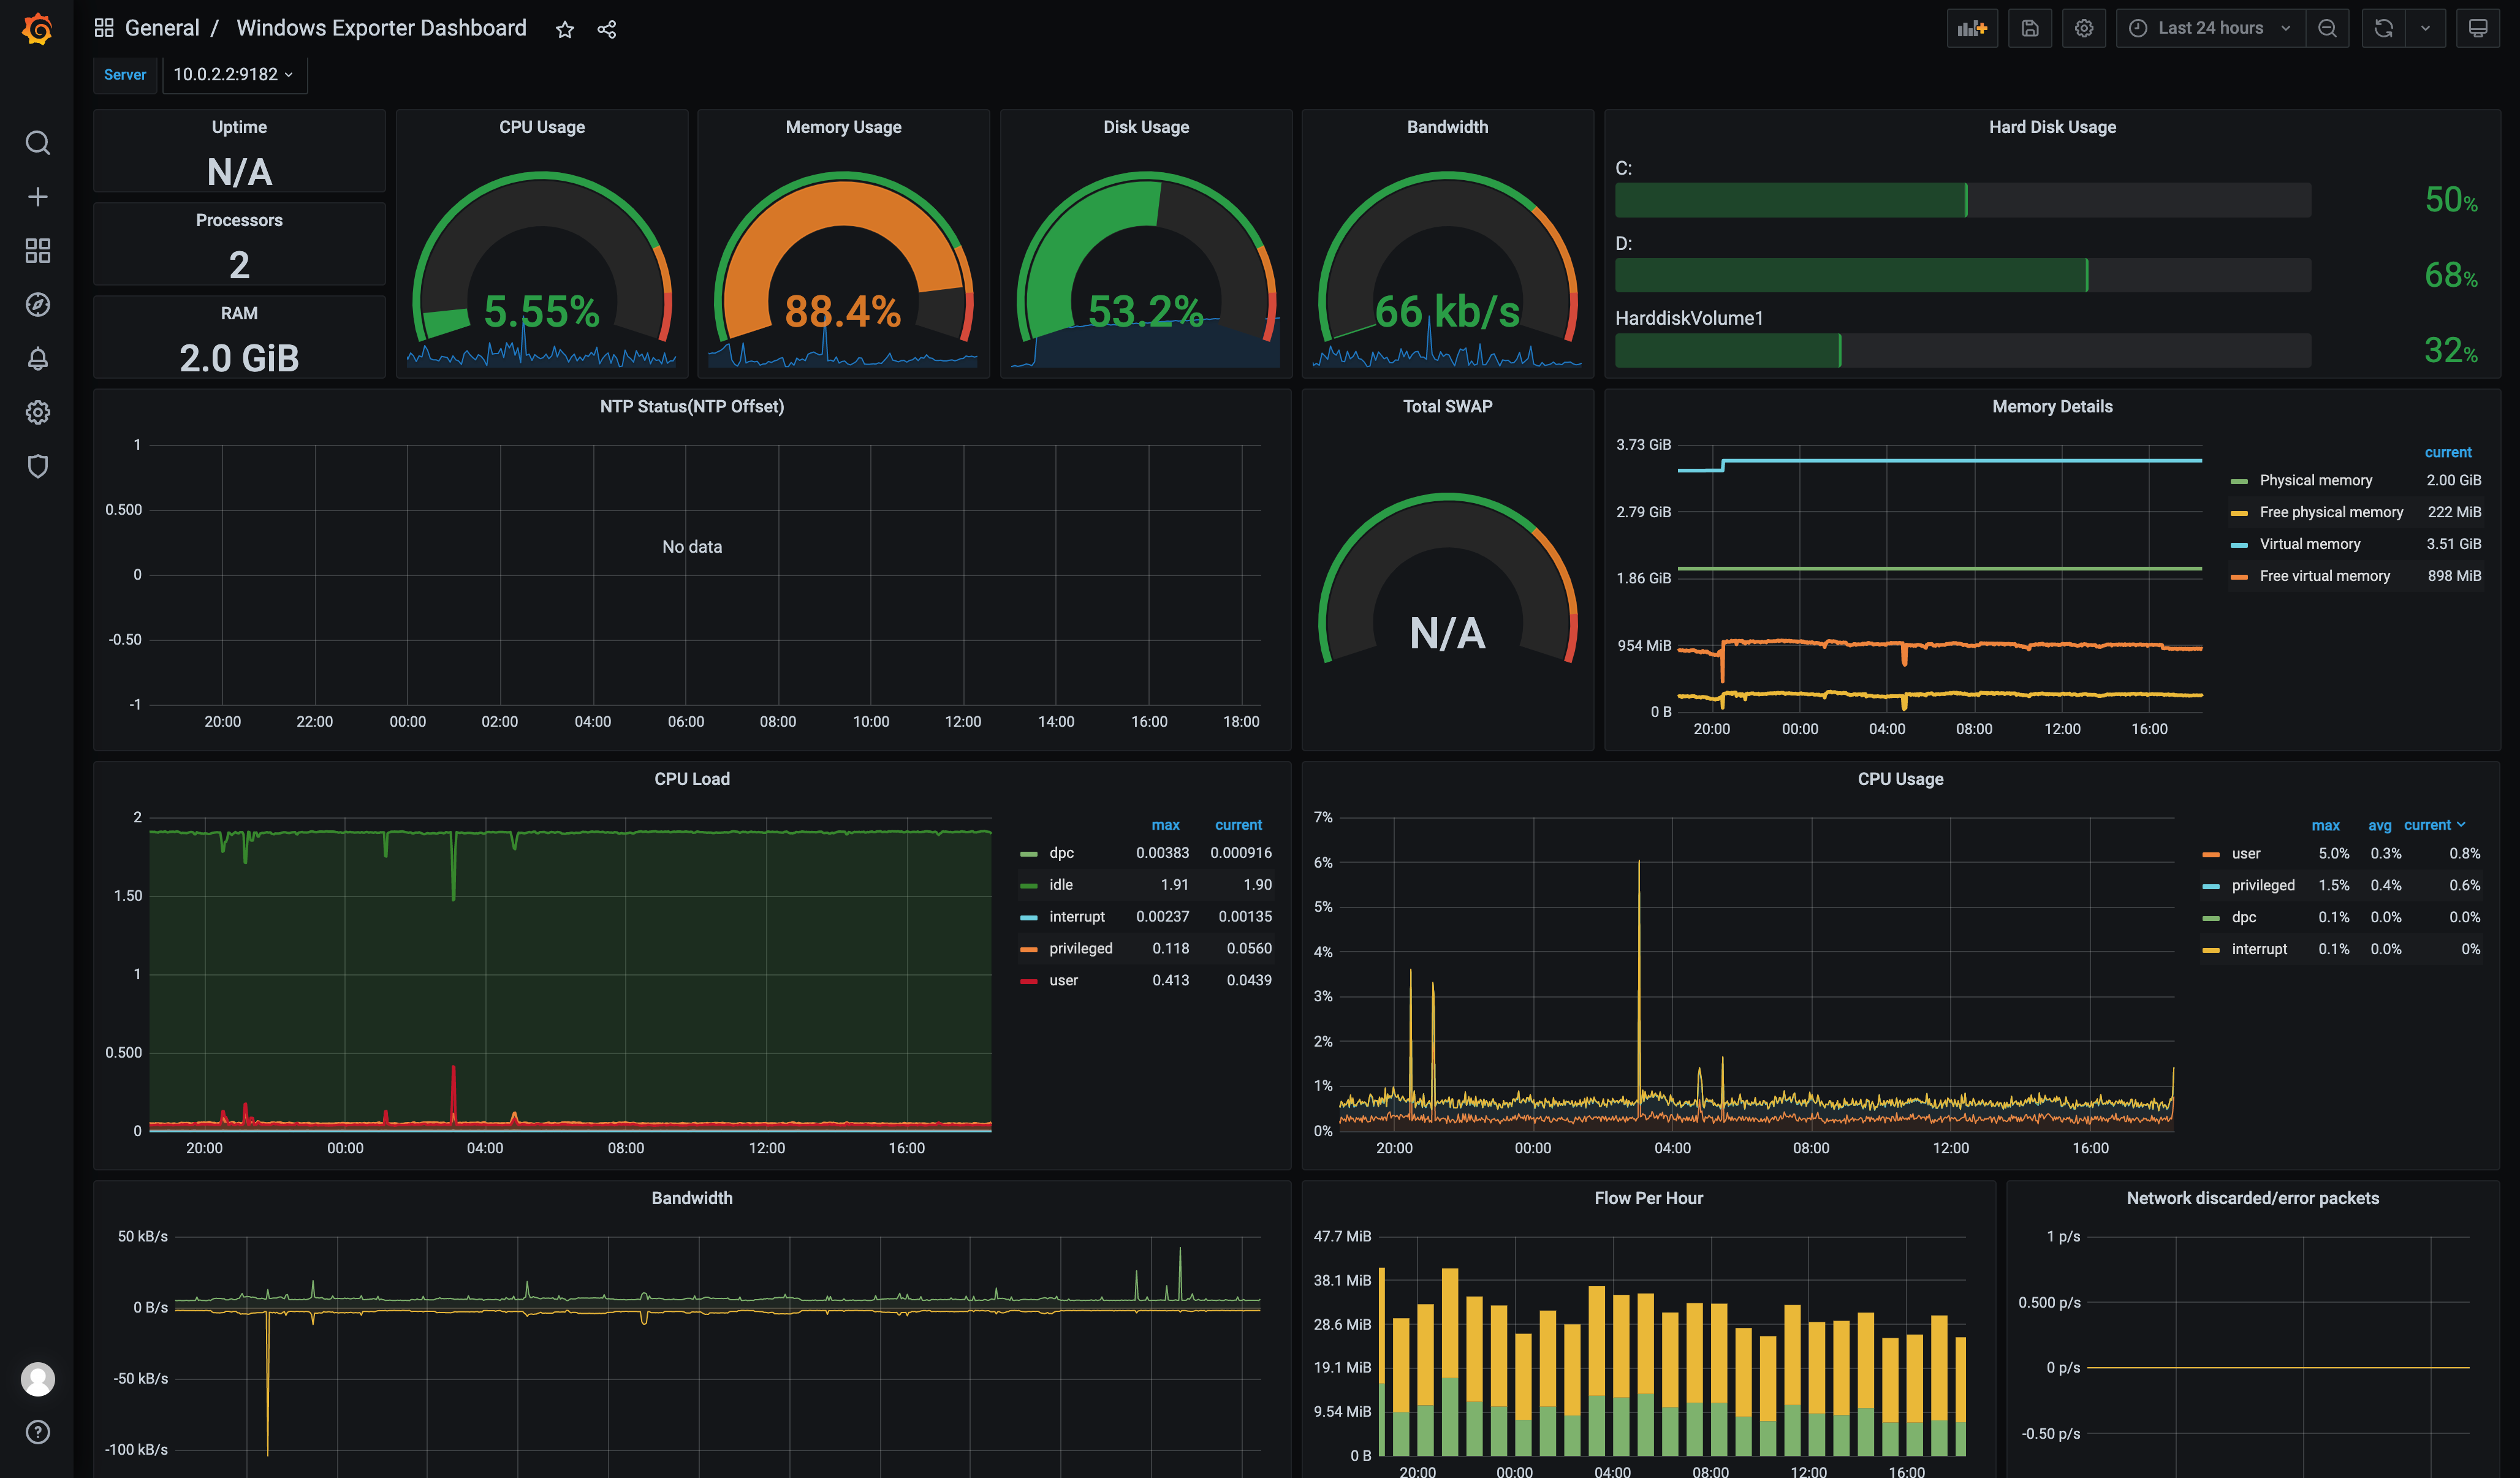Sort CPU Usage legend by current column
Screen dimensions: 2520x1478
pyautogui.click(x=2434, y=825)
